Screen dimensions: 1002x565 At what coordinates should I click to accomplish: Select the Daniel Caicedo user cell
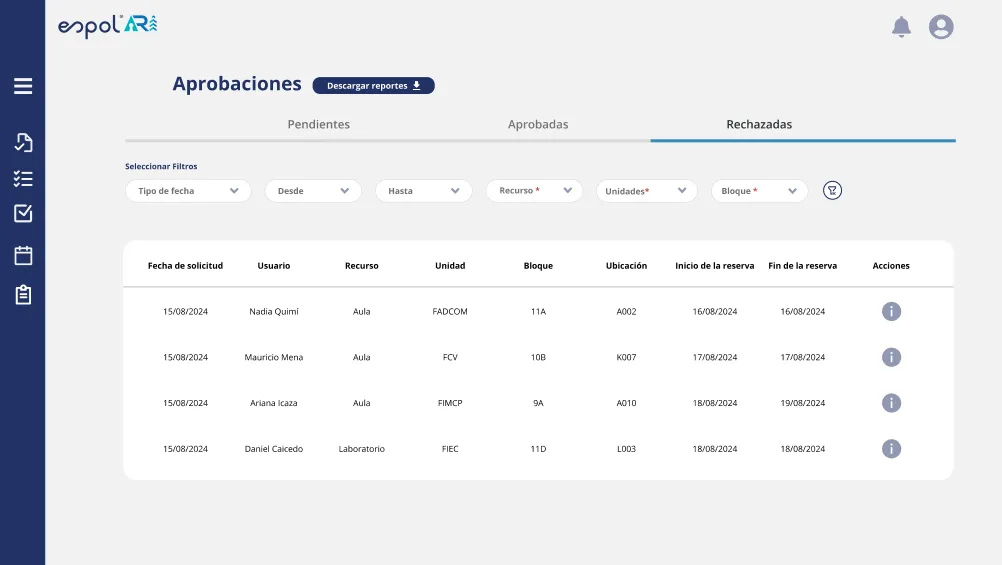tap(274, 449)
